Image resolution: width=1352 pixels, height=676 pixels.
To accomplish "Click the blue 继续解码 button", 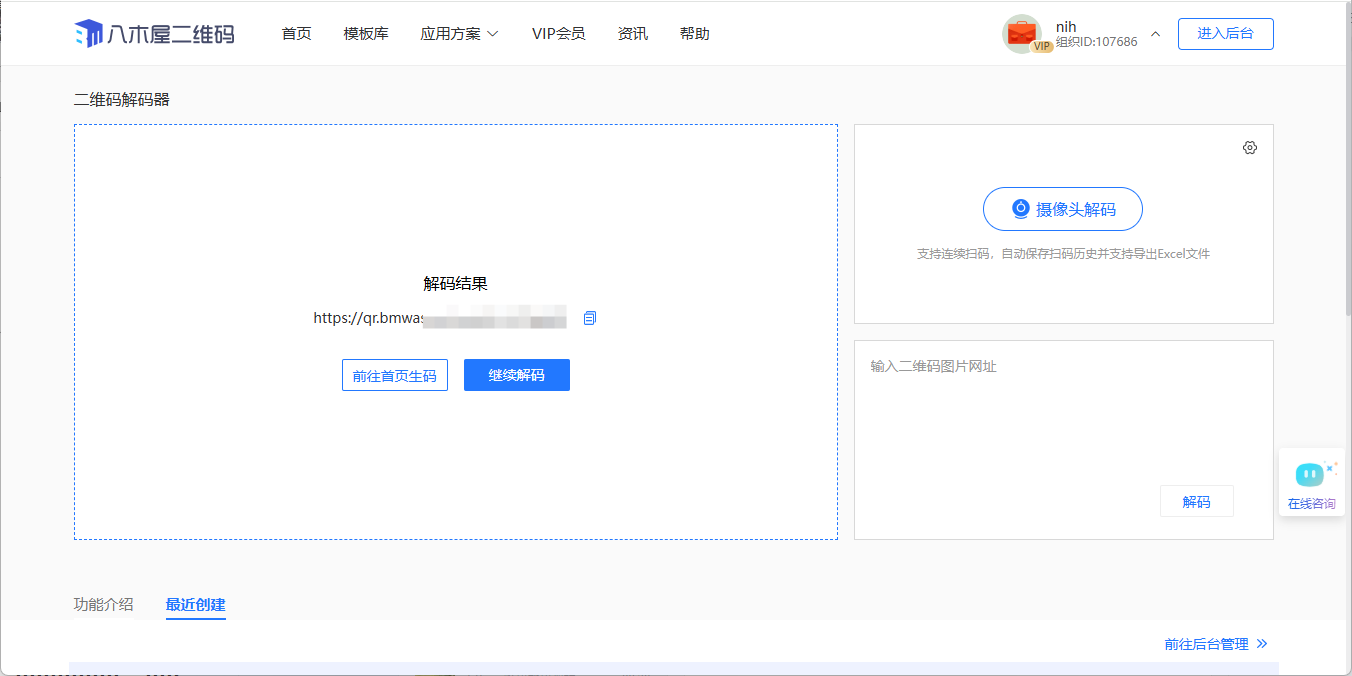I will (516, 376).
